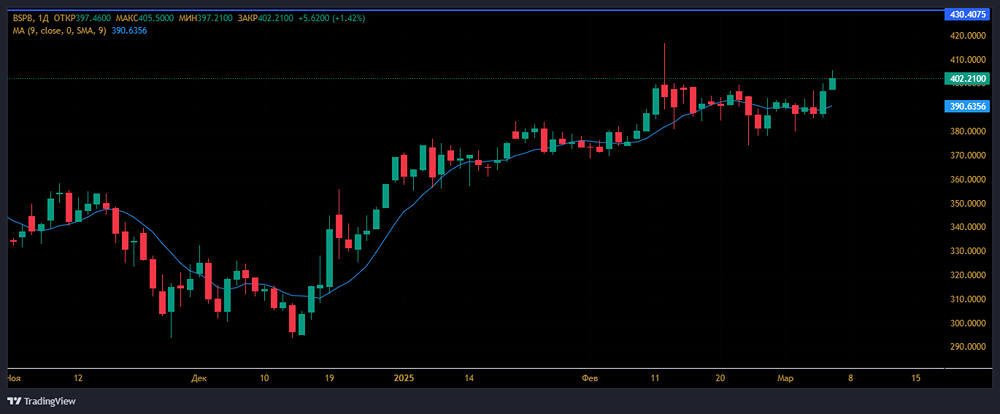Click the MA value 390.6356 in legend
The image size is (1000, 414).
tap(128, 31)
